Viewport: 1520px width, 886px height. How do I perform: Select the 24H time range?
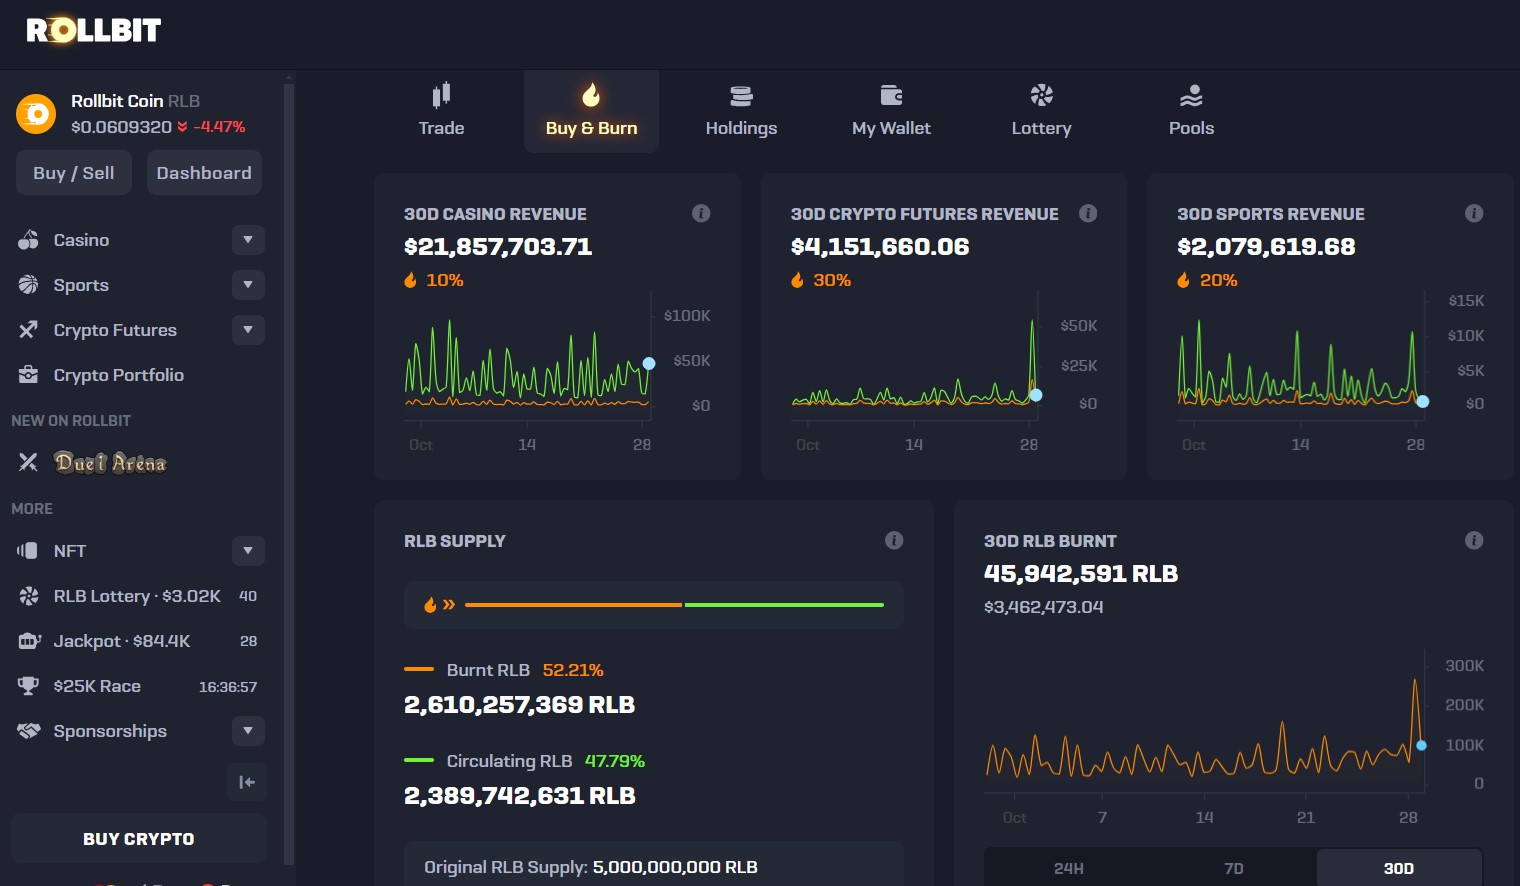click(x=1069, y=868)
